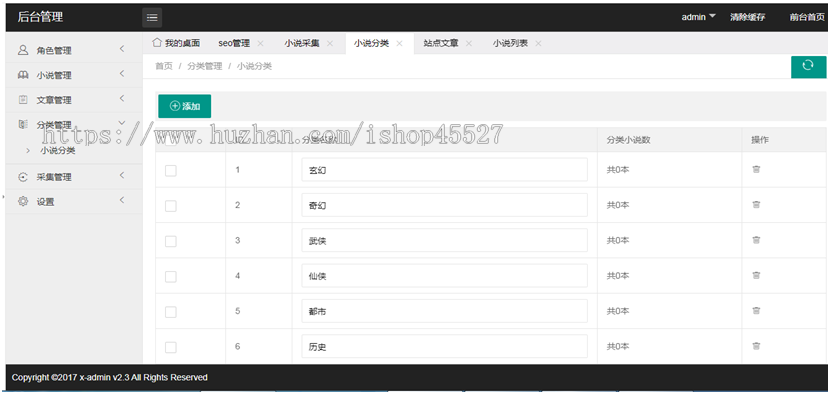The width and height of the screenshot is (830, 394).
Task: Check the box for row 5 都市
Action: [170, 312]
